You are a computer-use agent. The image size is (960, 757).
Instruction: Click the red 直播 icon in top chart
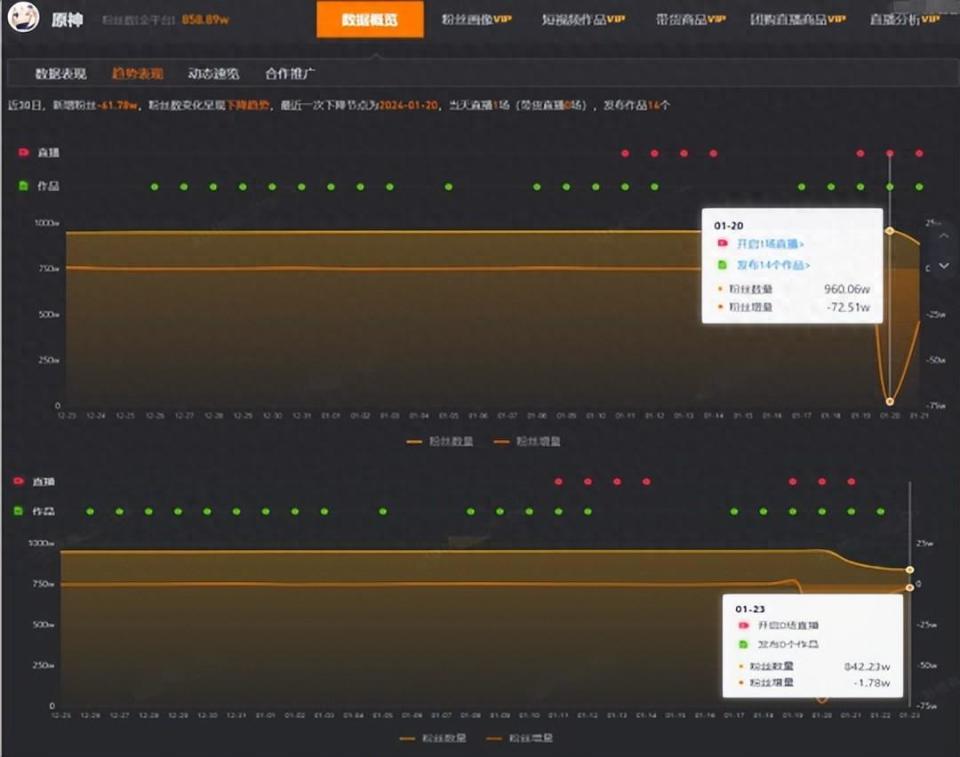point(24,153)
